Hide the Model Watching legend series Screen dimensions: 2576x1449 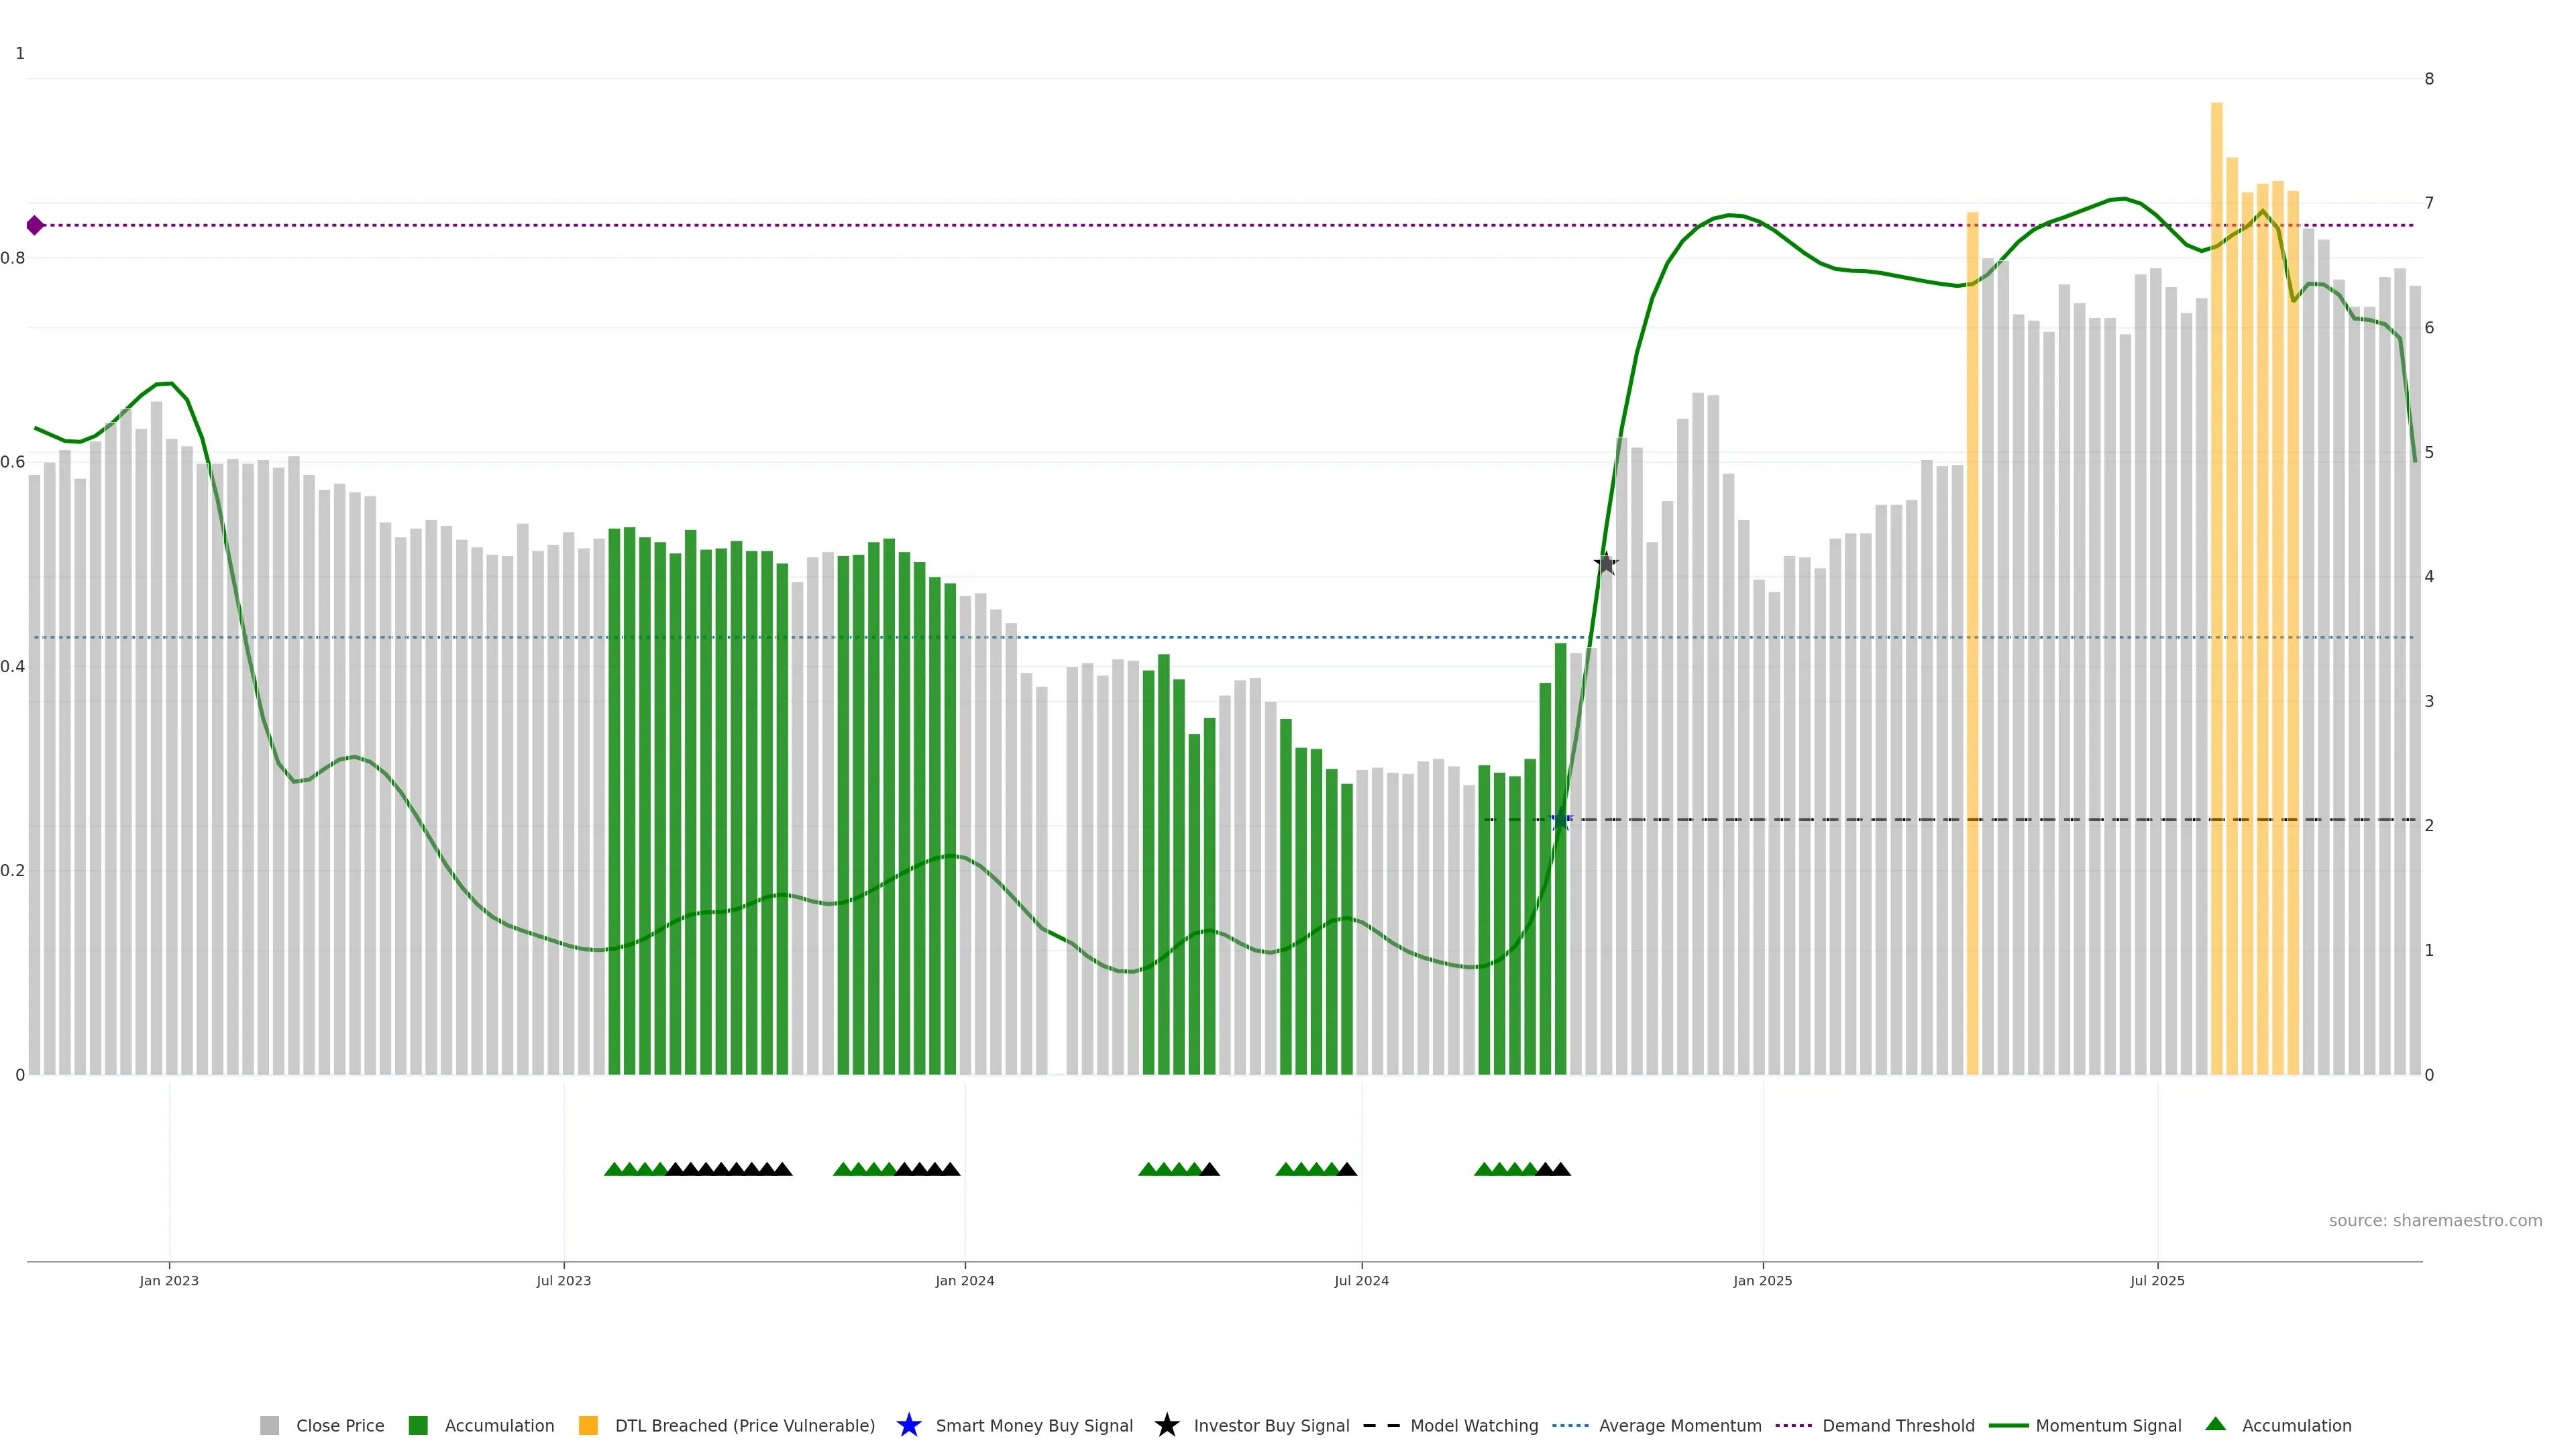[1473, 1425]
